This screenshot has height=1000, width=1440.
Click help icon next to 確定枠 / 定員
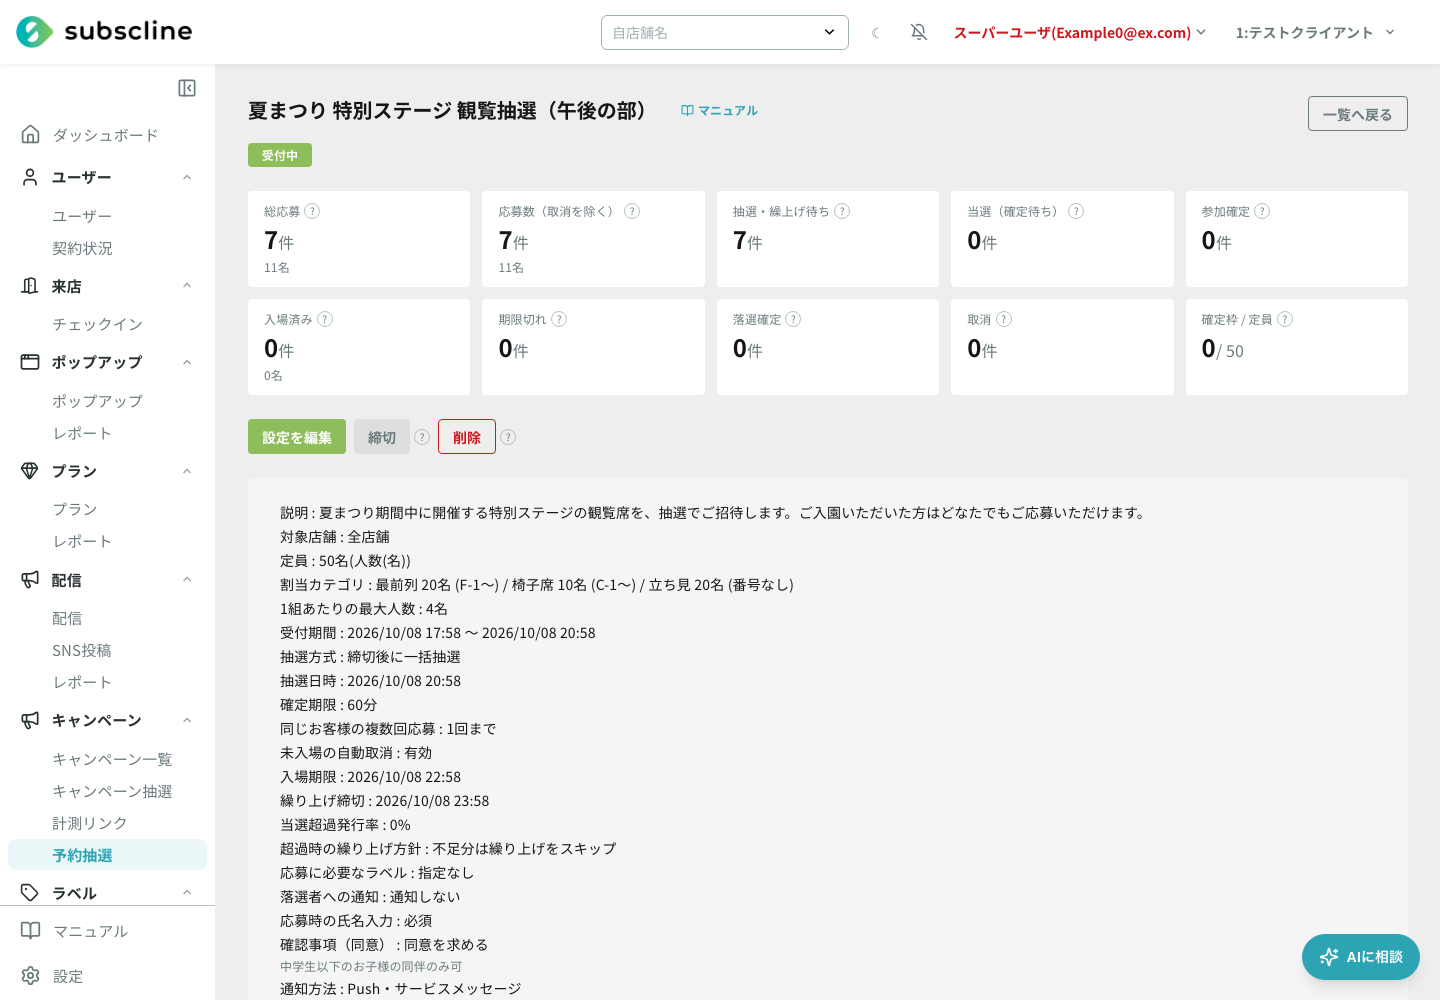click(x=1285, y=319)
